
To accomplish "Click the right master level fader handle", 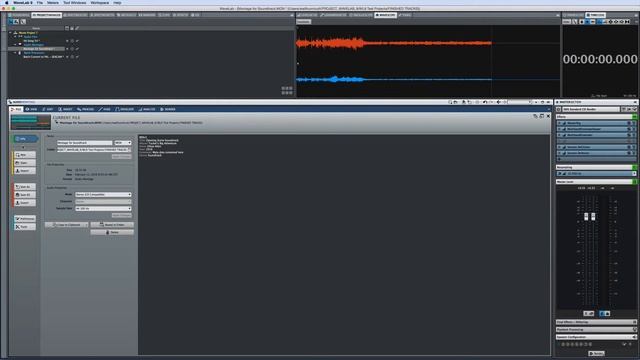I will (x=593, y=216).
